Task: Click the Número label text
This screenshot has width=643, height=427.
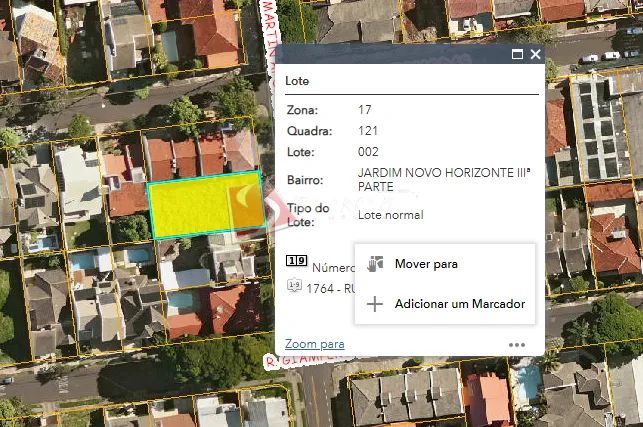Action: click(333, 268)
